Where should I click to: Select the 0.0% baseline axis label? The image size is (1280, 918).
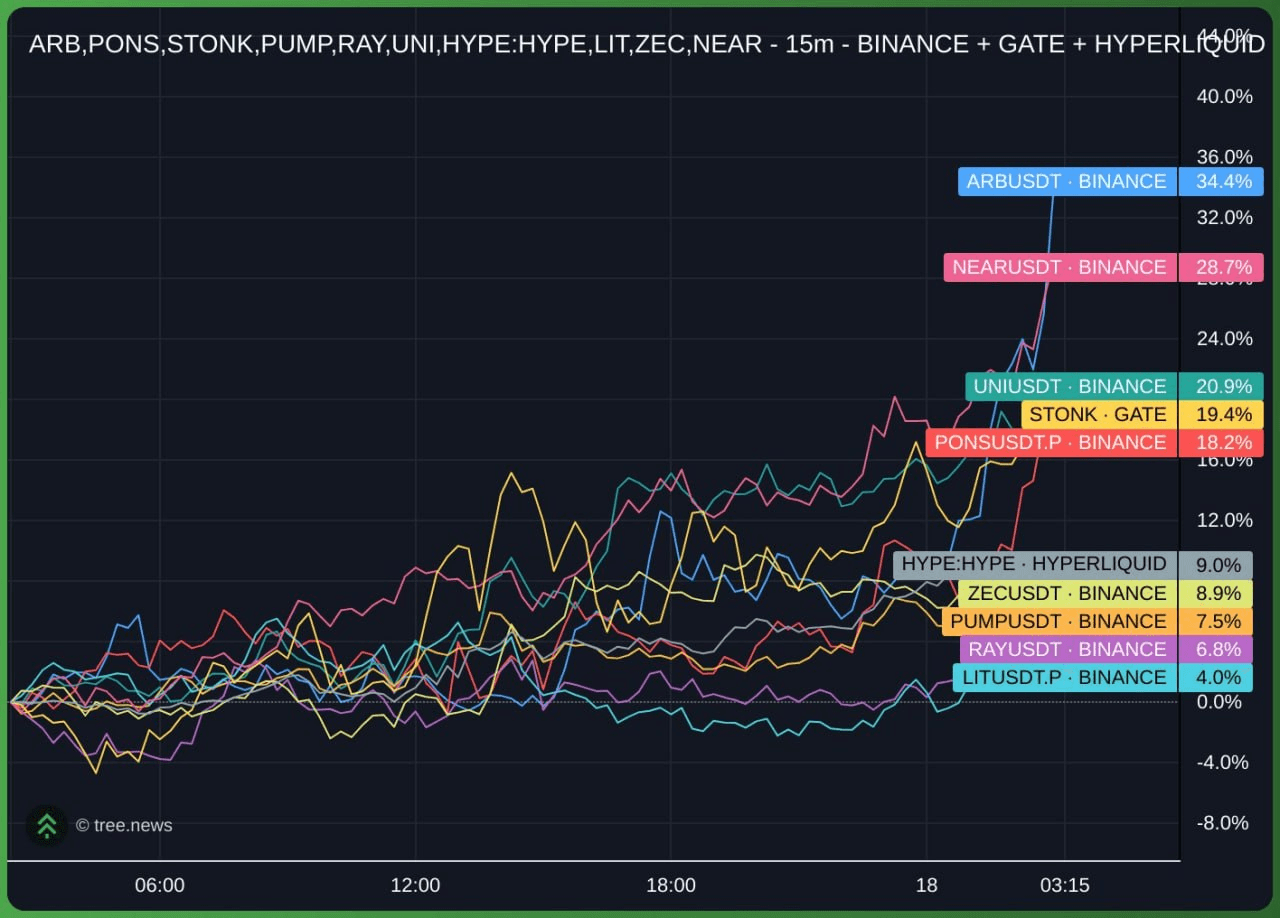pos(1219,702)
